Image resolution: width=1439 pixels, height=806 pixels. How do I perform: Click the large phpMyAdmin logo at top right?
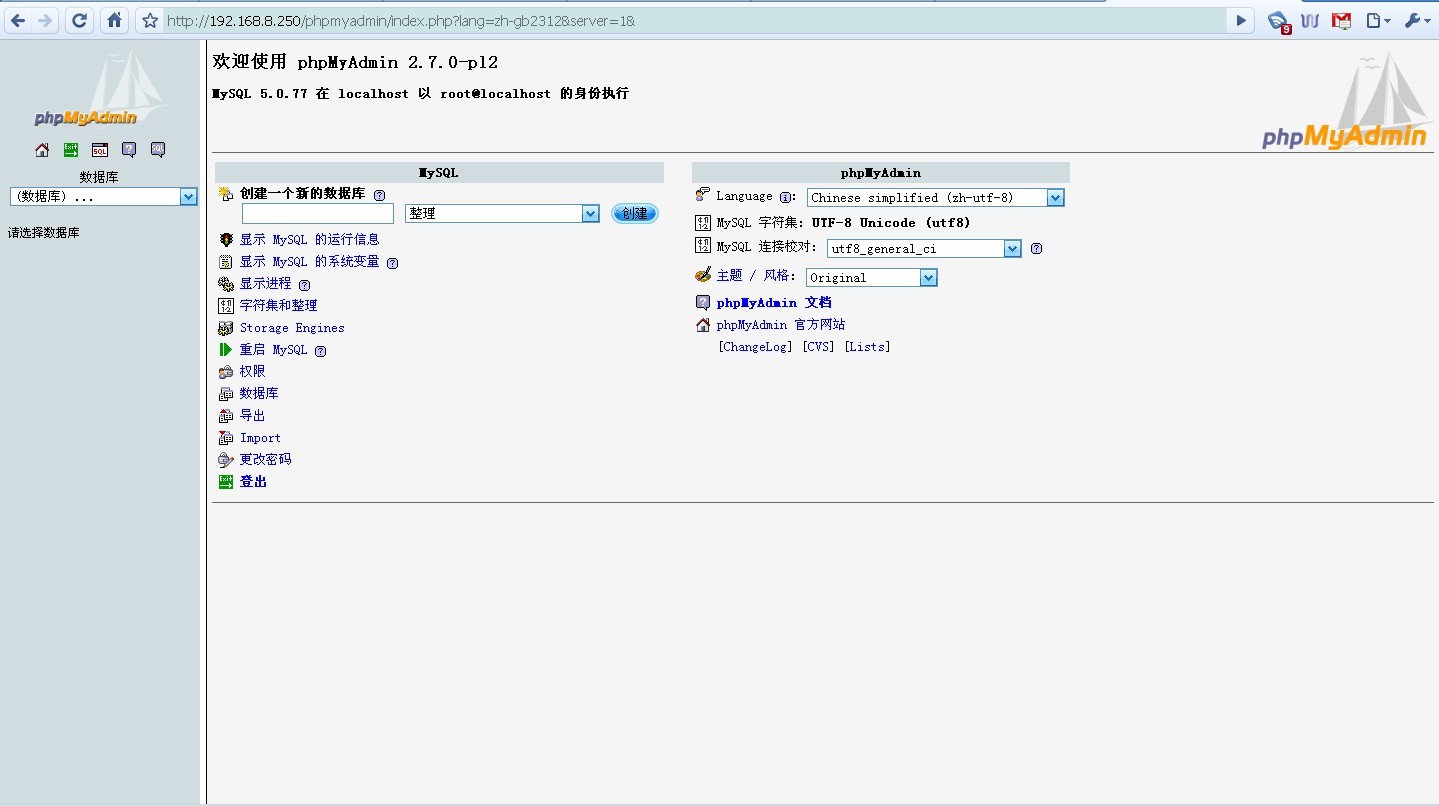tap(1345, 102)
